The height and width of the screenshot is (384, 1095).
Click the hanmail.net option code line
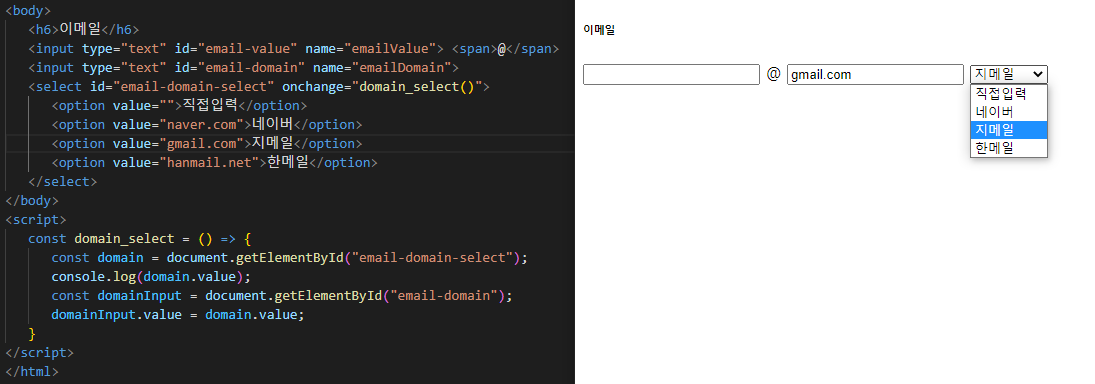point(214,162)
